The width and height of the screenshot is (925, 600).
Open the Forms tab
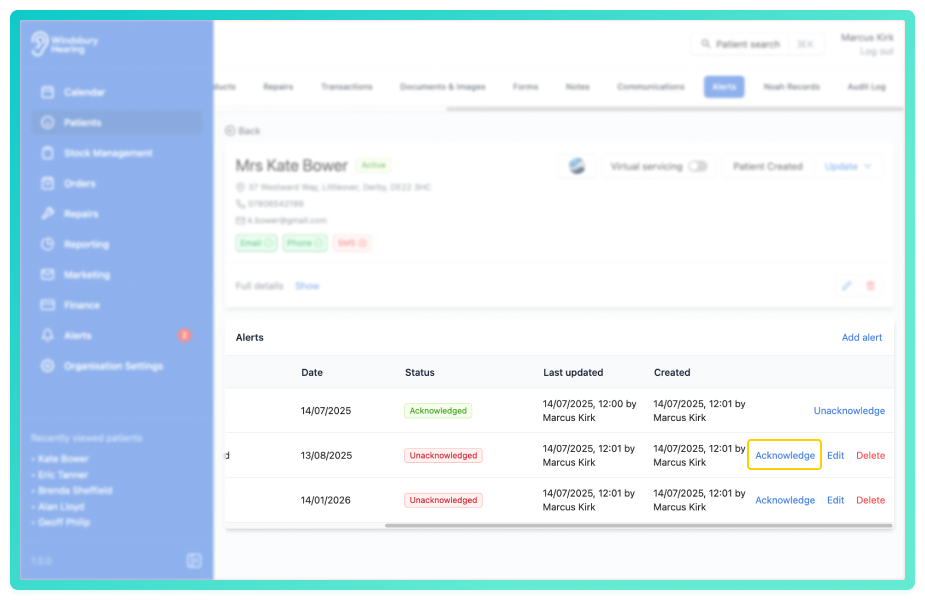[x=526, y=87]
